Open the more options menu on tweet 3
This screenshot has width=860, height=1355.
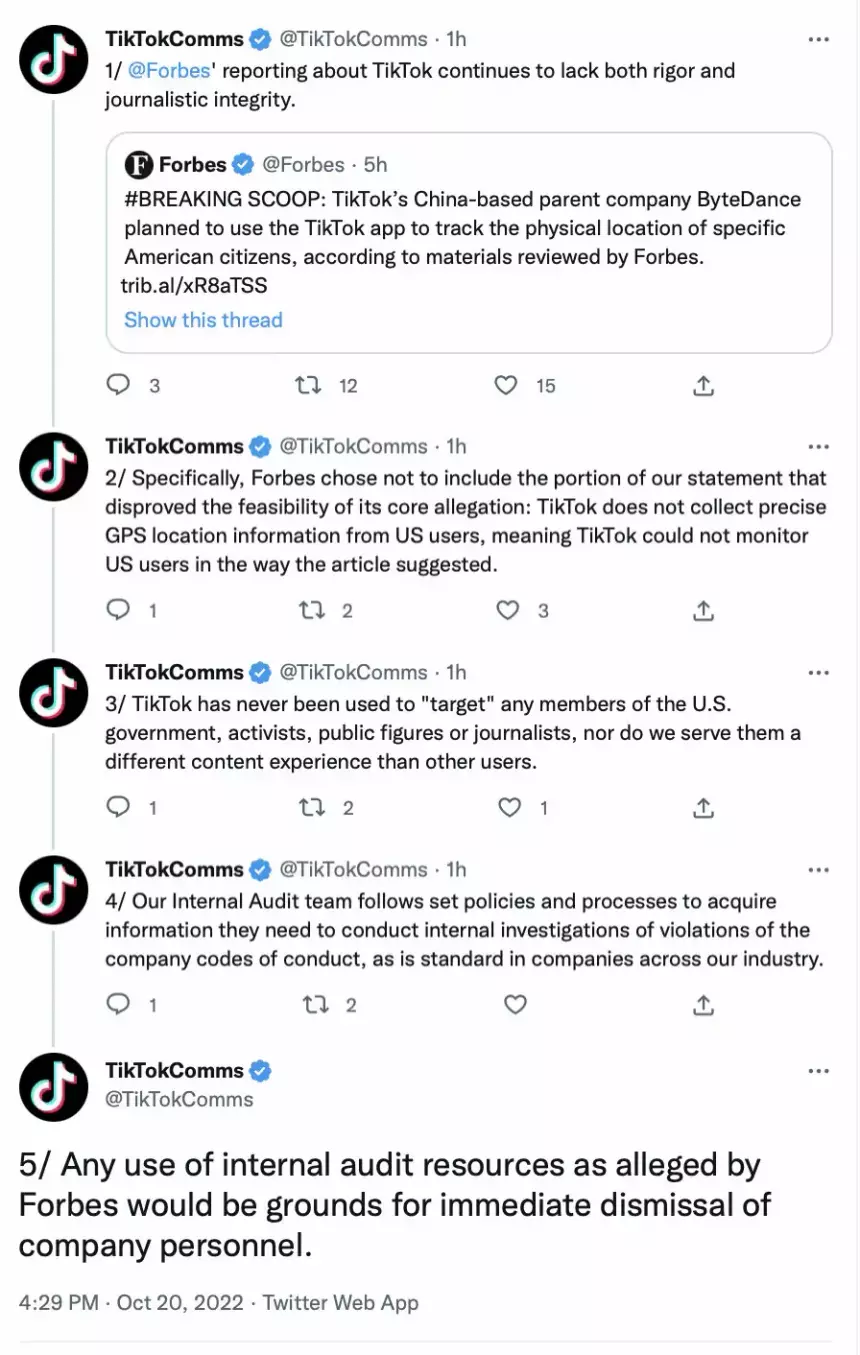point(819,671)
